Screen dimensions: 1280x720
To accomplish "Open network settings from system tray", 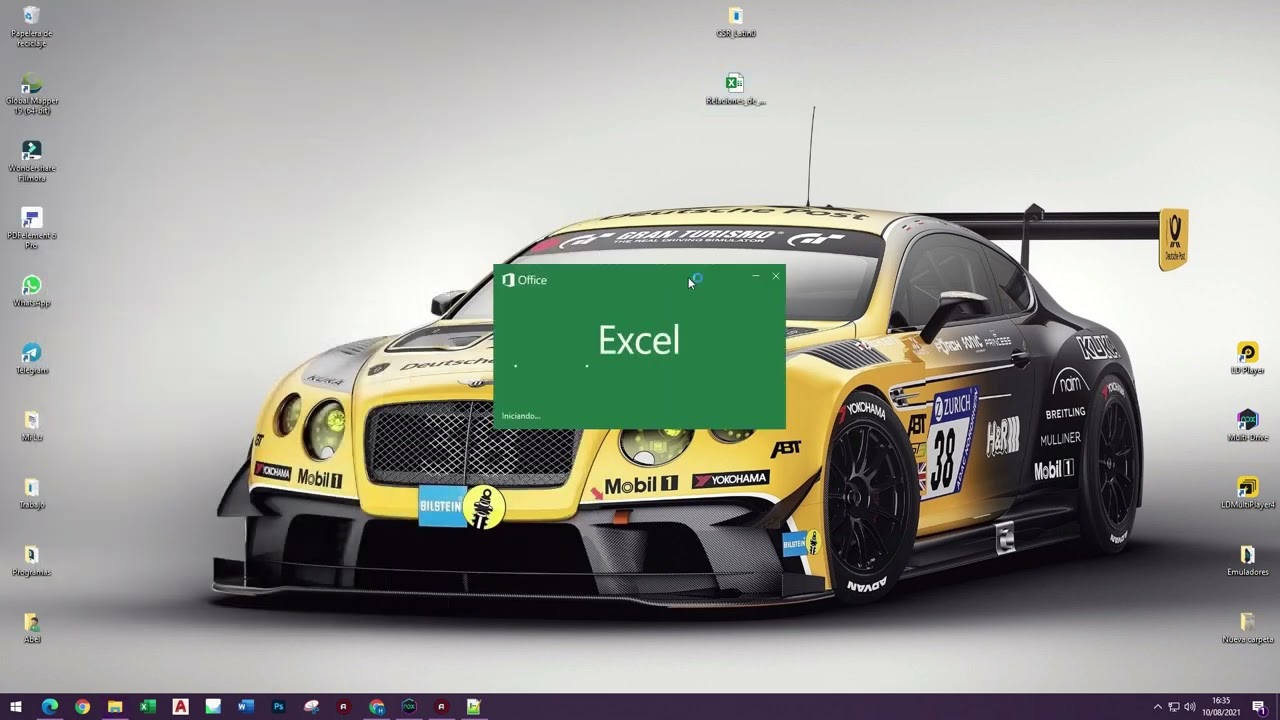I will click(x=1174, y=707).
